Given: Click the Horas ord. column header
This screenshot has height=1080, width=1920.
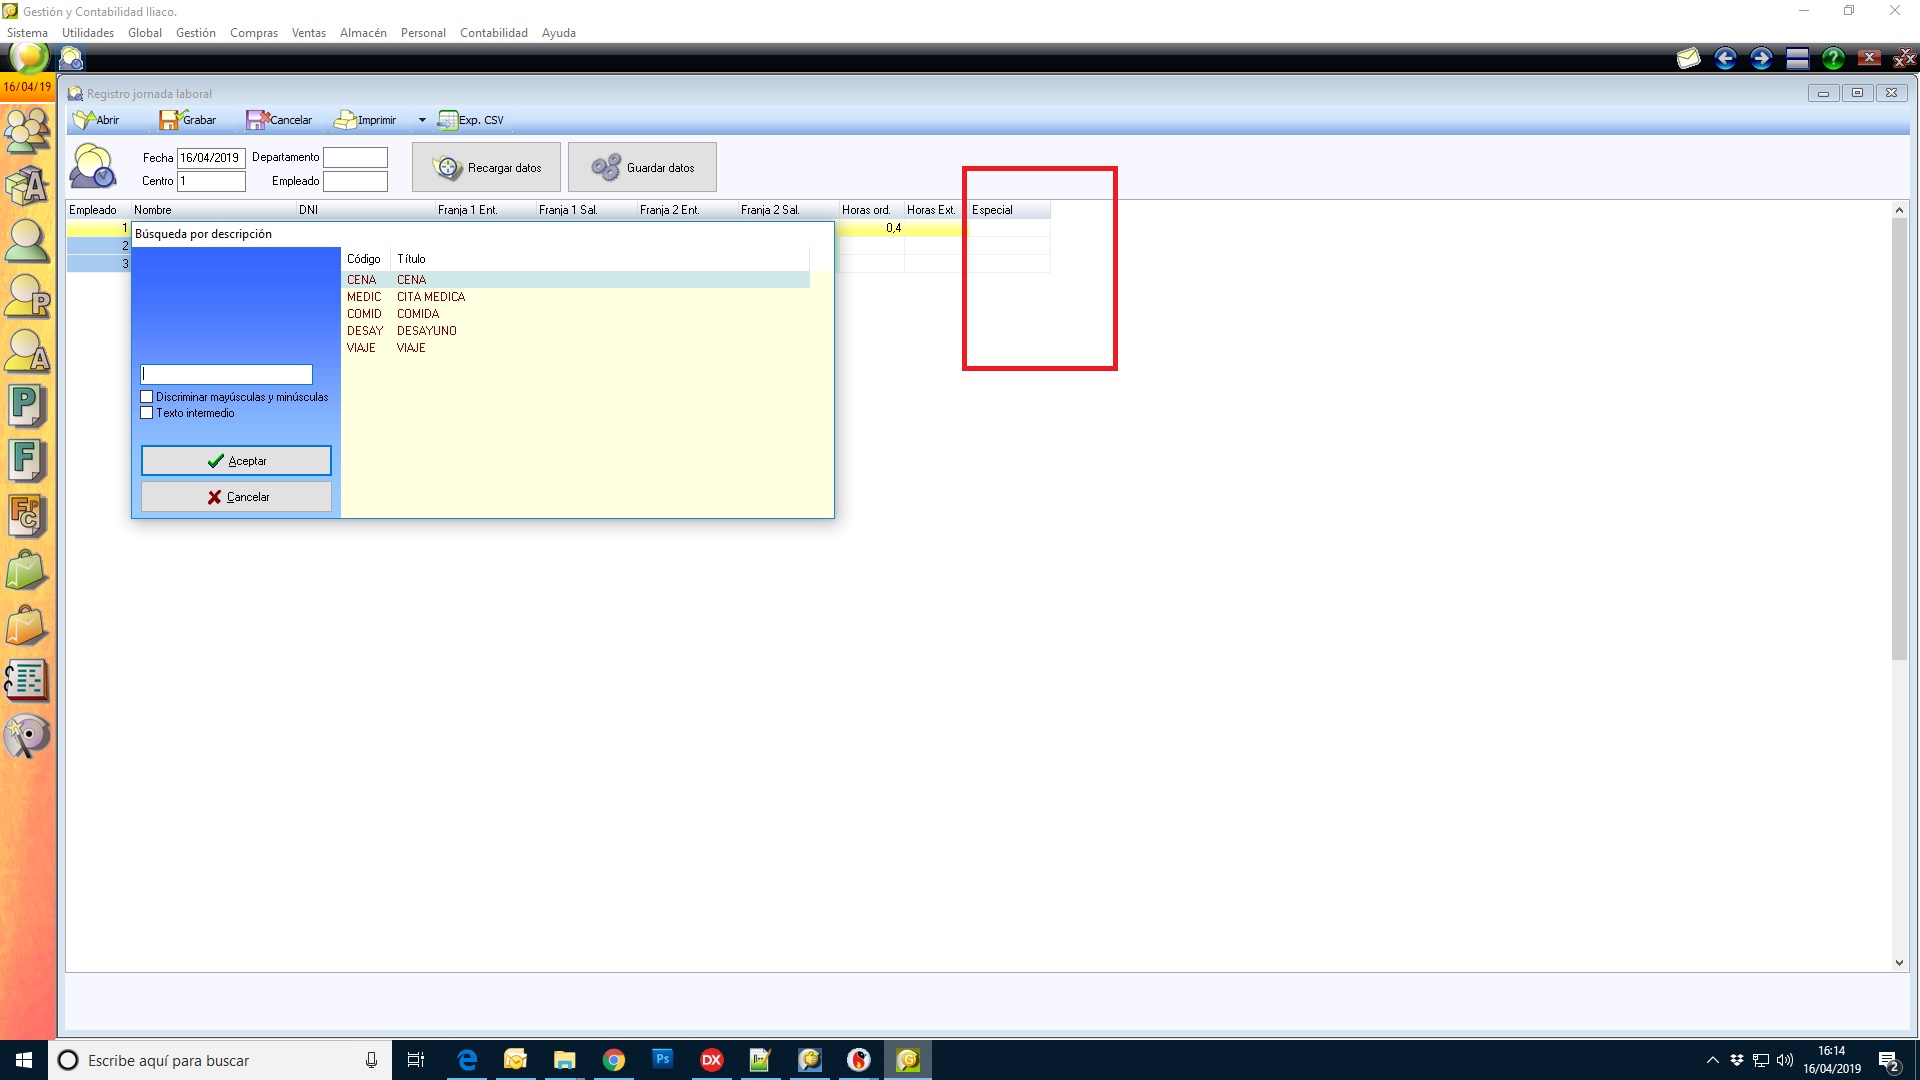Looking at the screenshot, I should click(x=870, y=210).
